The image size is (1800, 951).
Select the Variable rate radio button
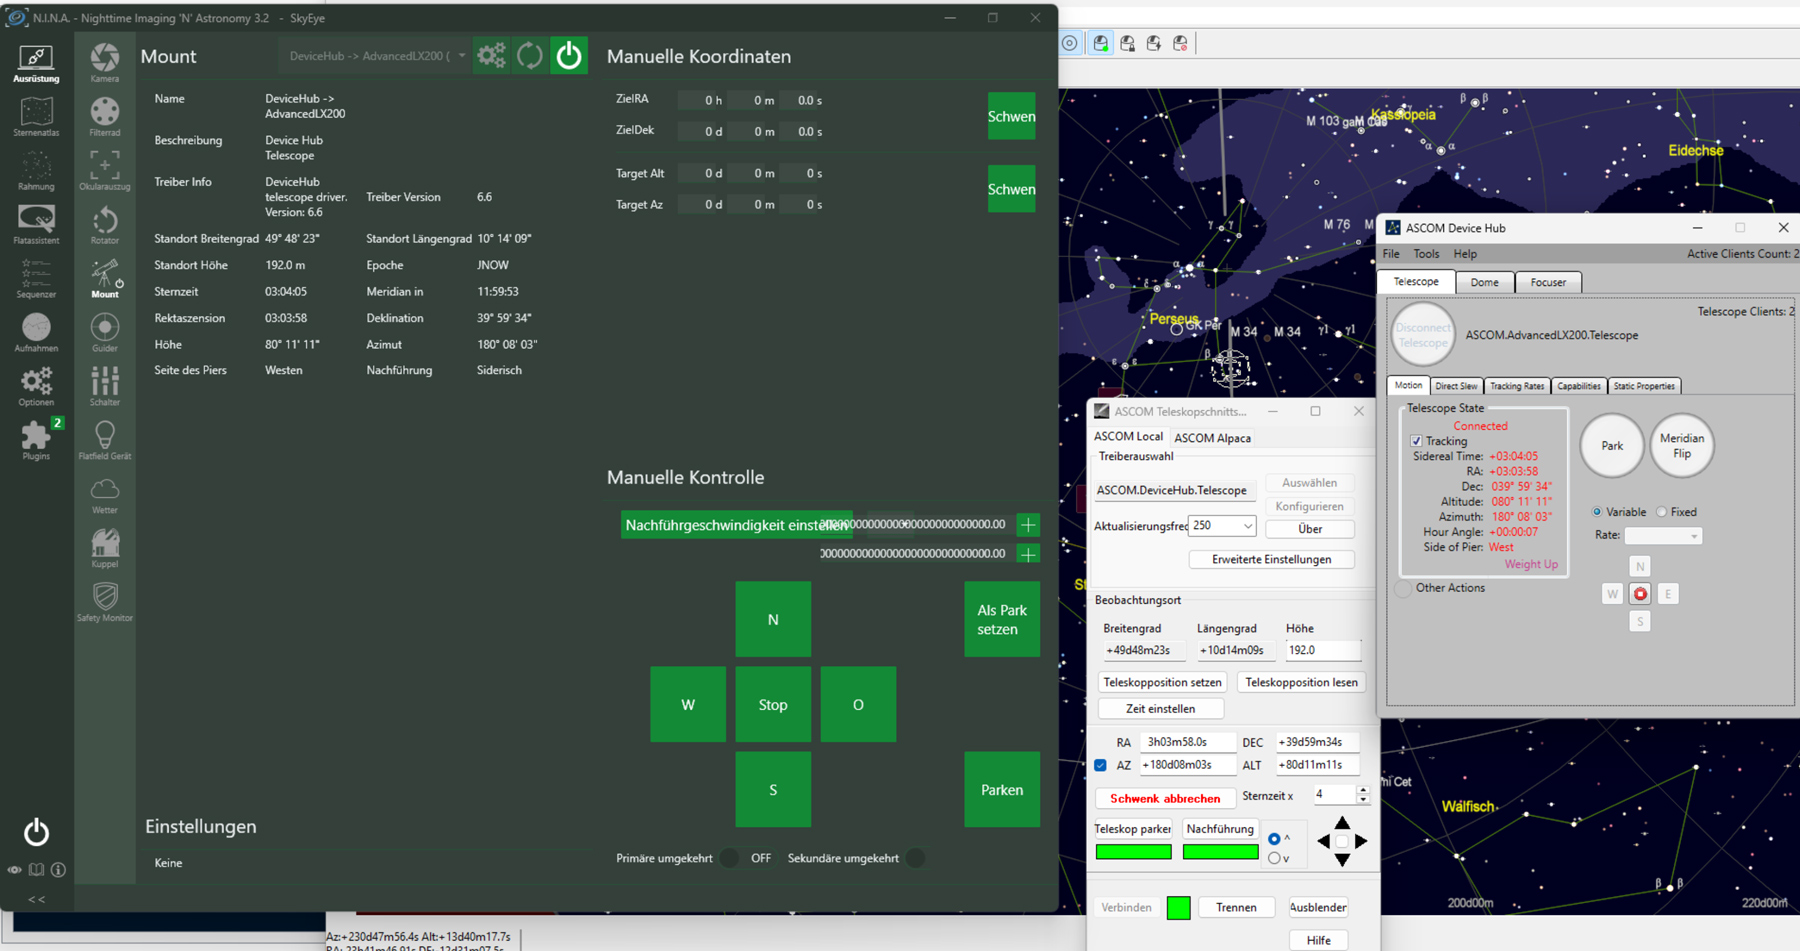(x=1597, y=512)
